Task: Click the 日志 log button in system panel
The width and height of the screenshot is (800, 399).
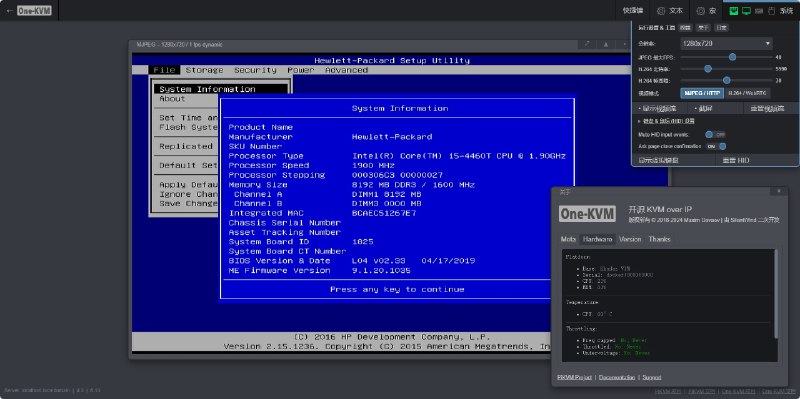Action: point(720,28)
